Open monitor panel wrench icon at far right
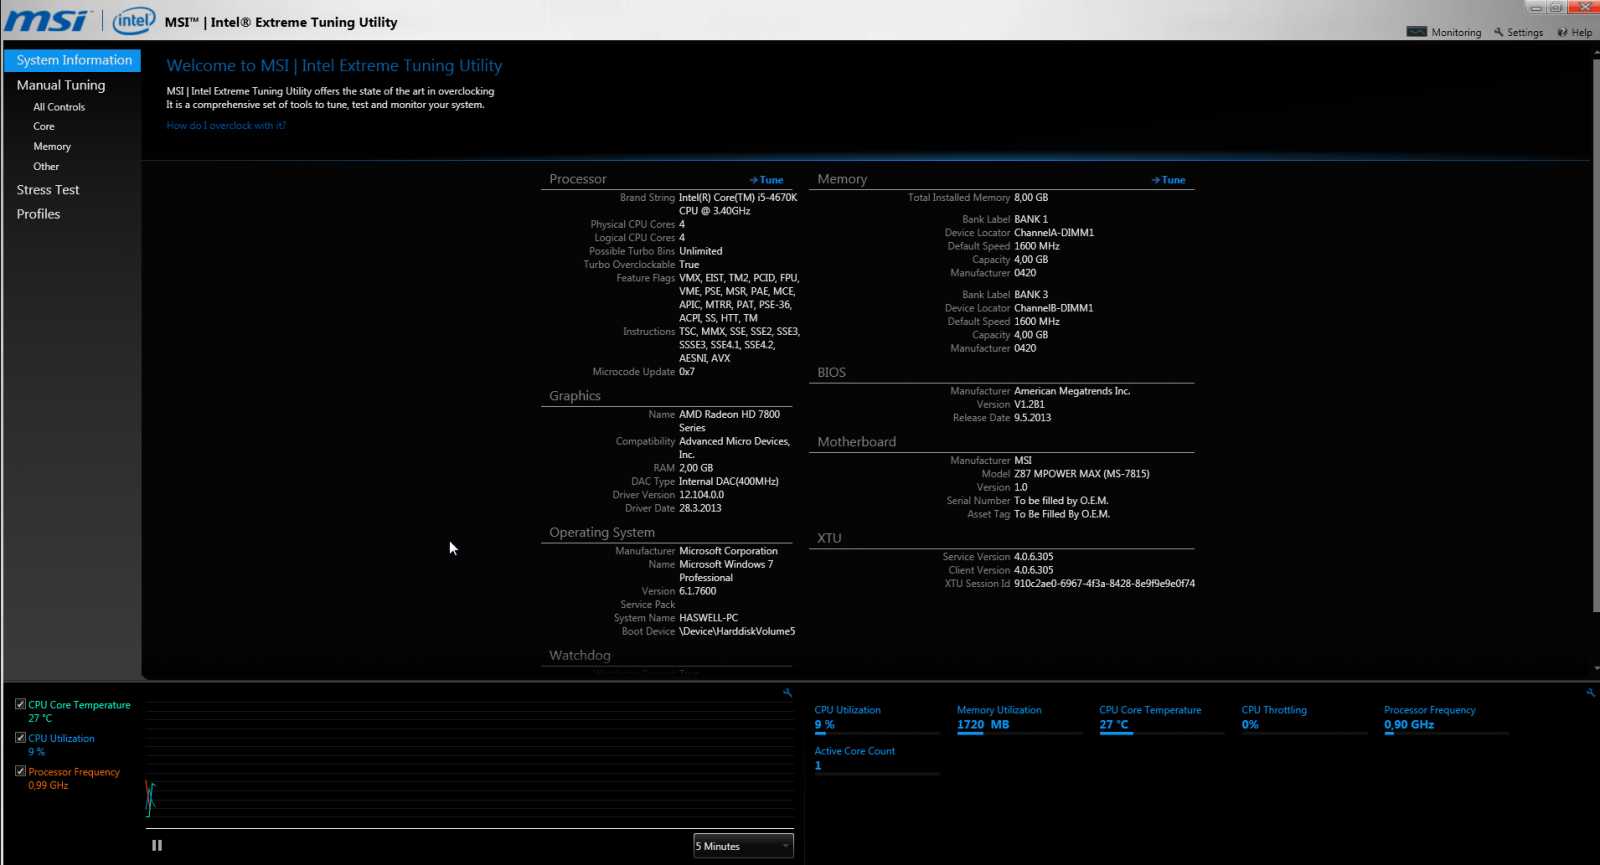This screenshot has height=865, width=1600. click(1591, 692)
